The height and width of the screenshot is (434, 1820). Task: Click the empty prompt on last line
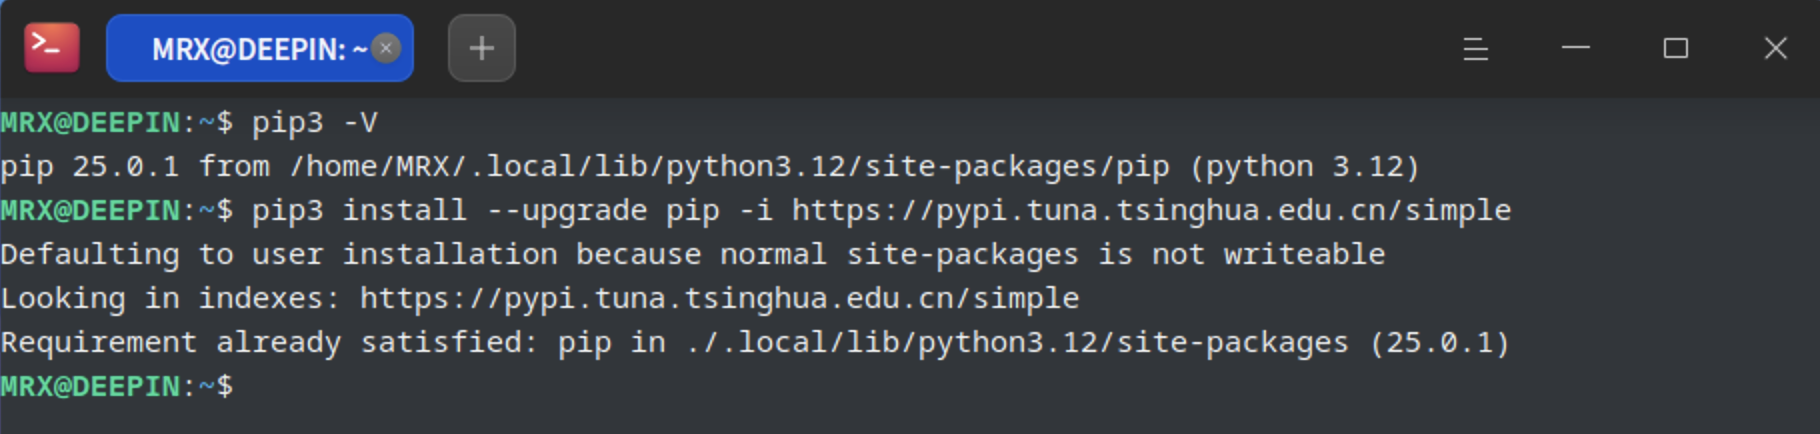point(117,387)
